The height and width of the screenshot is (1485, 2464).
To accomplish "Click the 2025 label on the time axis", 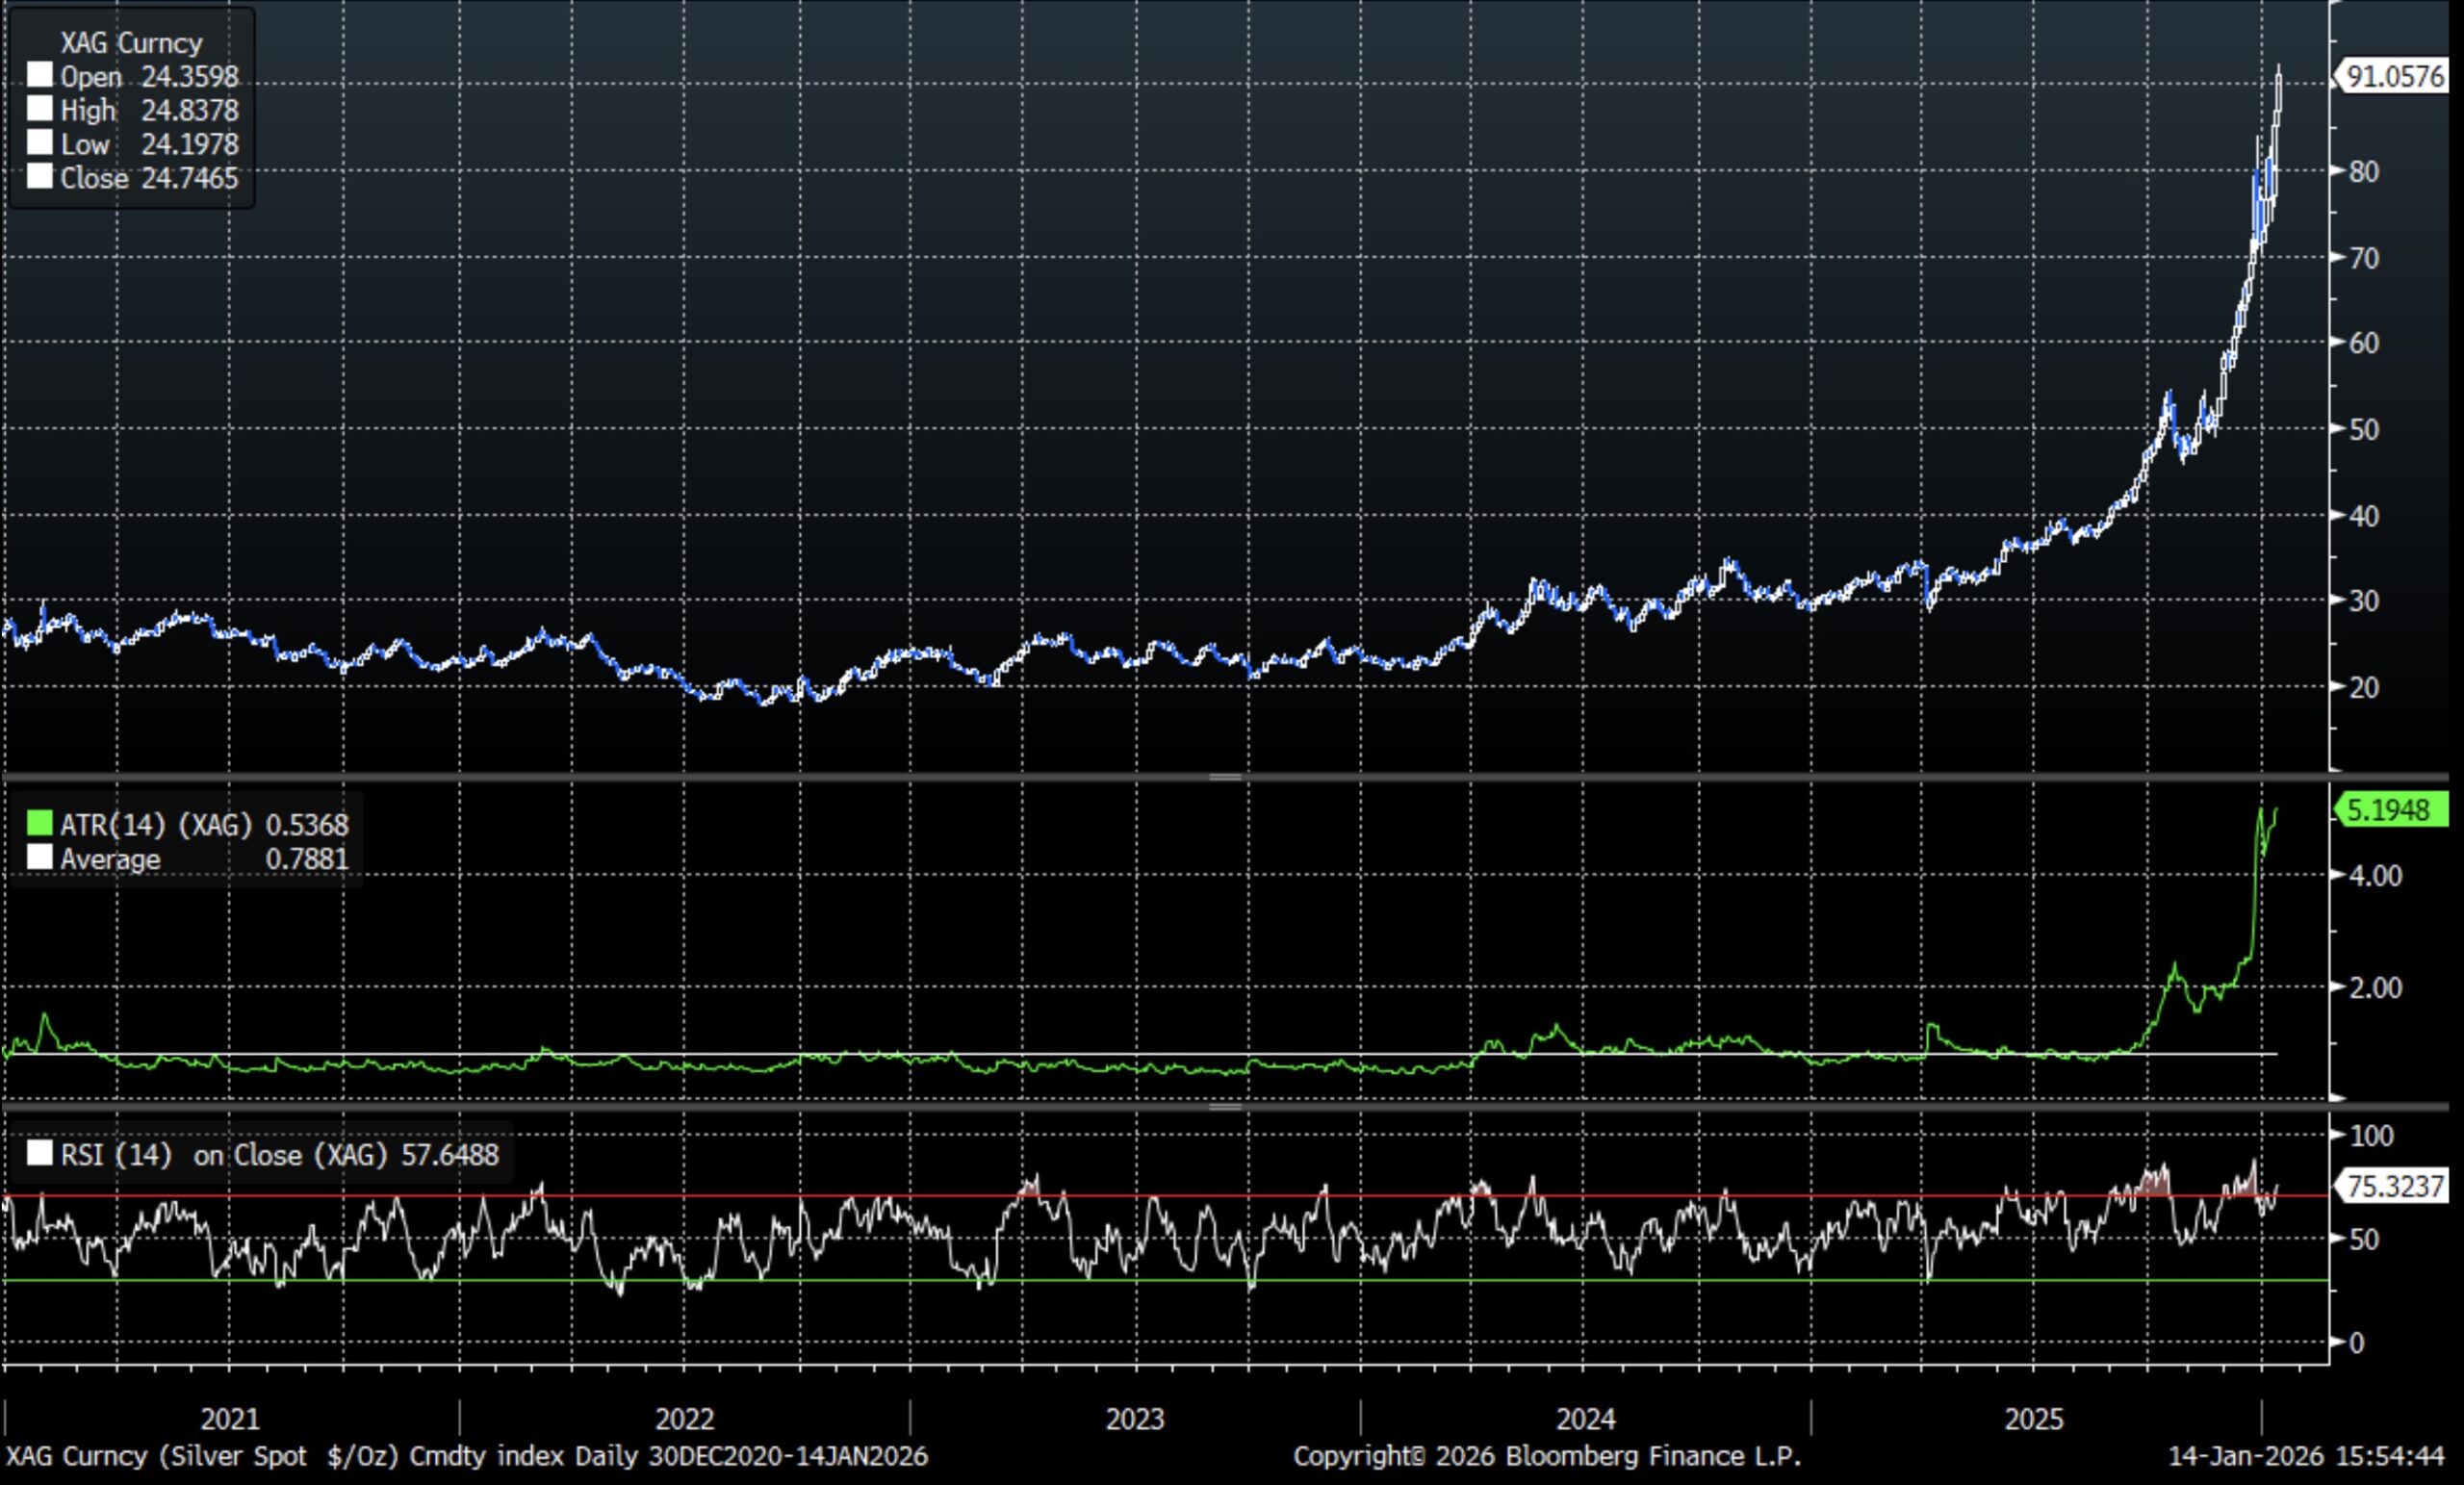I will pos(2034,1419).
